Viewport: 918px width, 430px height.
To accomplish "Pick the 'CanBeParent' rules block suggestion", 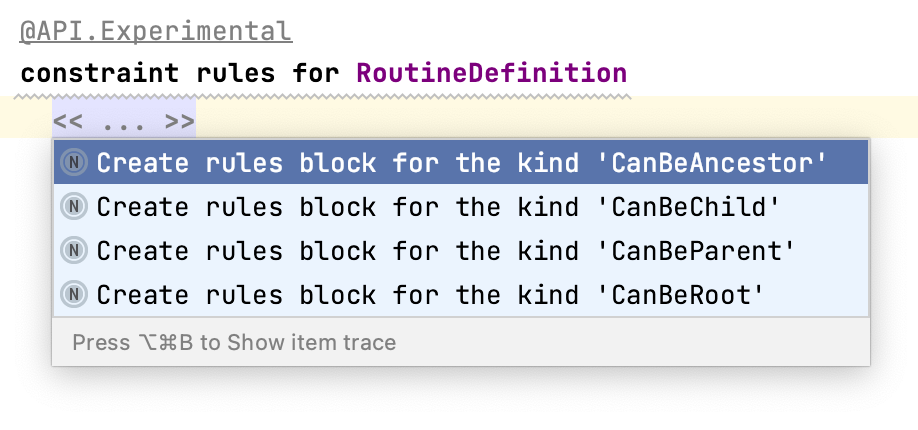I will tap(445, 251).
